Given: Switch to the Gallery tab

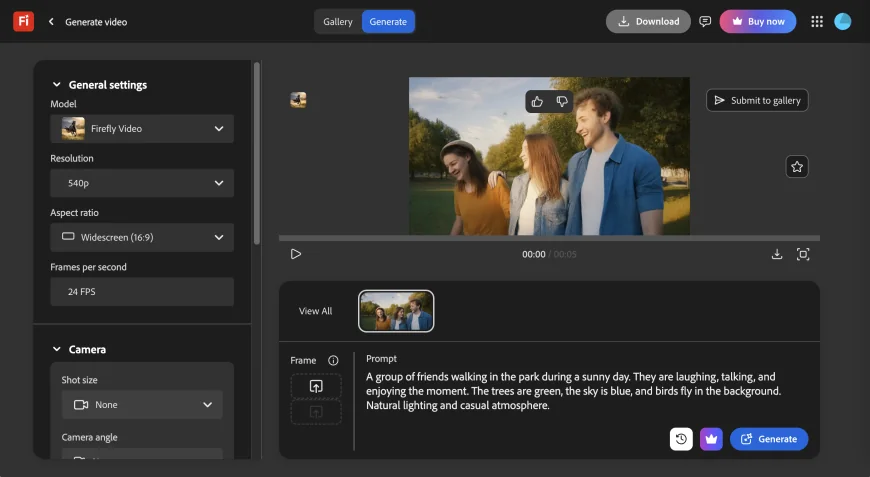Looking at the screenshot, I should tap(338, 22).
